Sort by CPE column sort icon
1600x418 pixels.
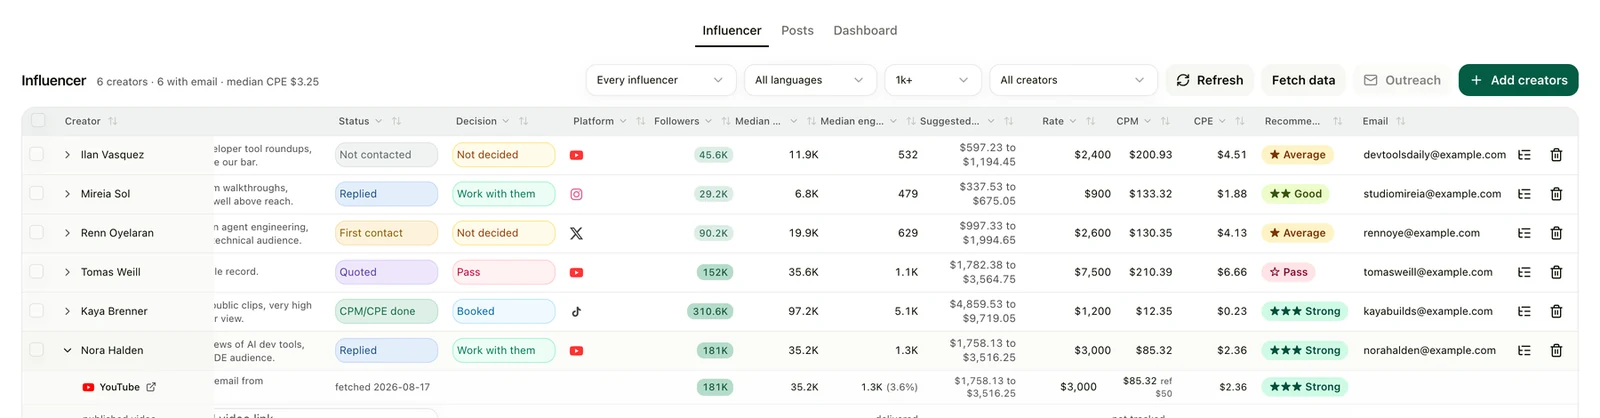pyautogui.click(x=1239, y=121)
